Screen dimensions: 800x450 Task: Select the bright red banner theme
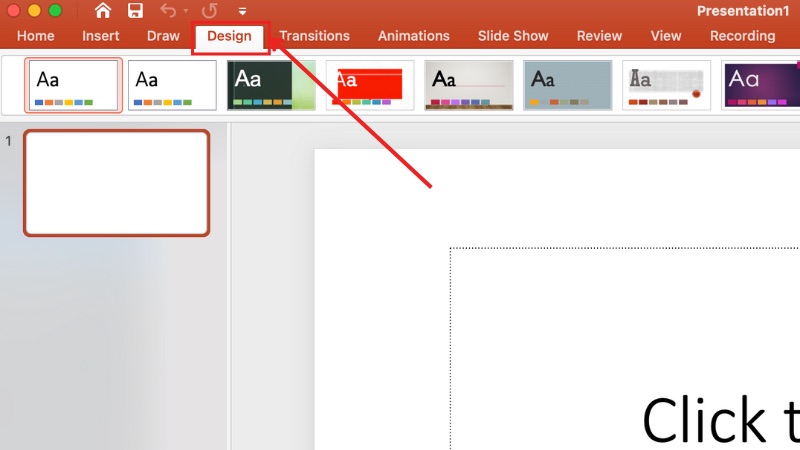click(x=370, y=85)
